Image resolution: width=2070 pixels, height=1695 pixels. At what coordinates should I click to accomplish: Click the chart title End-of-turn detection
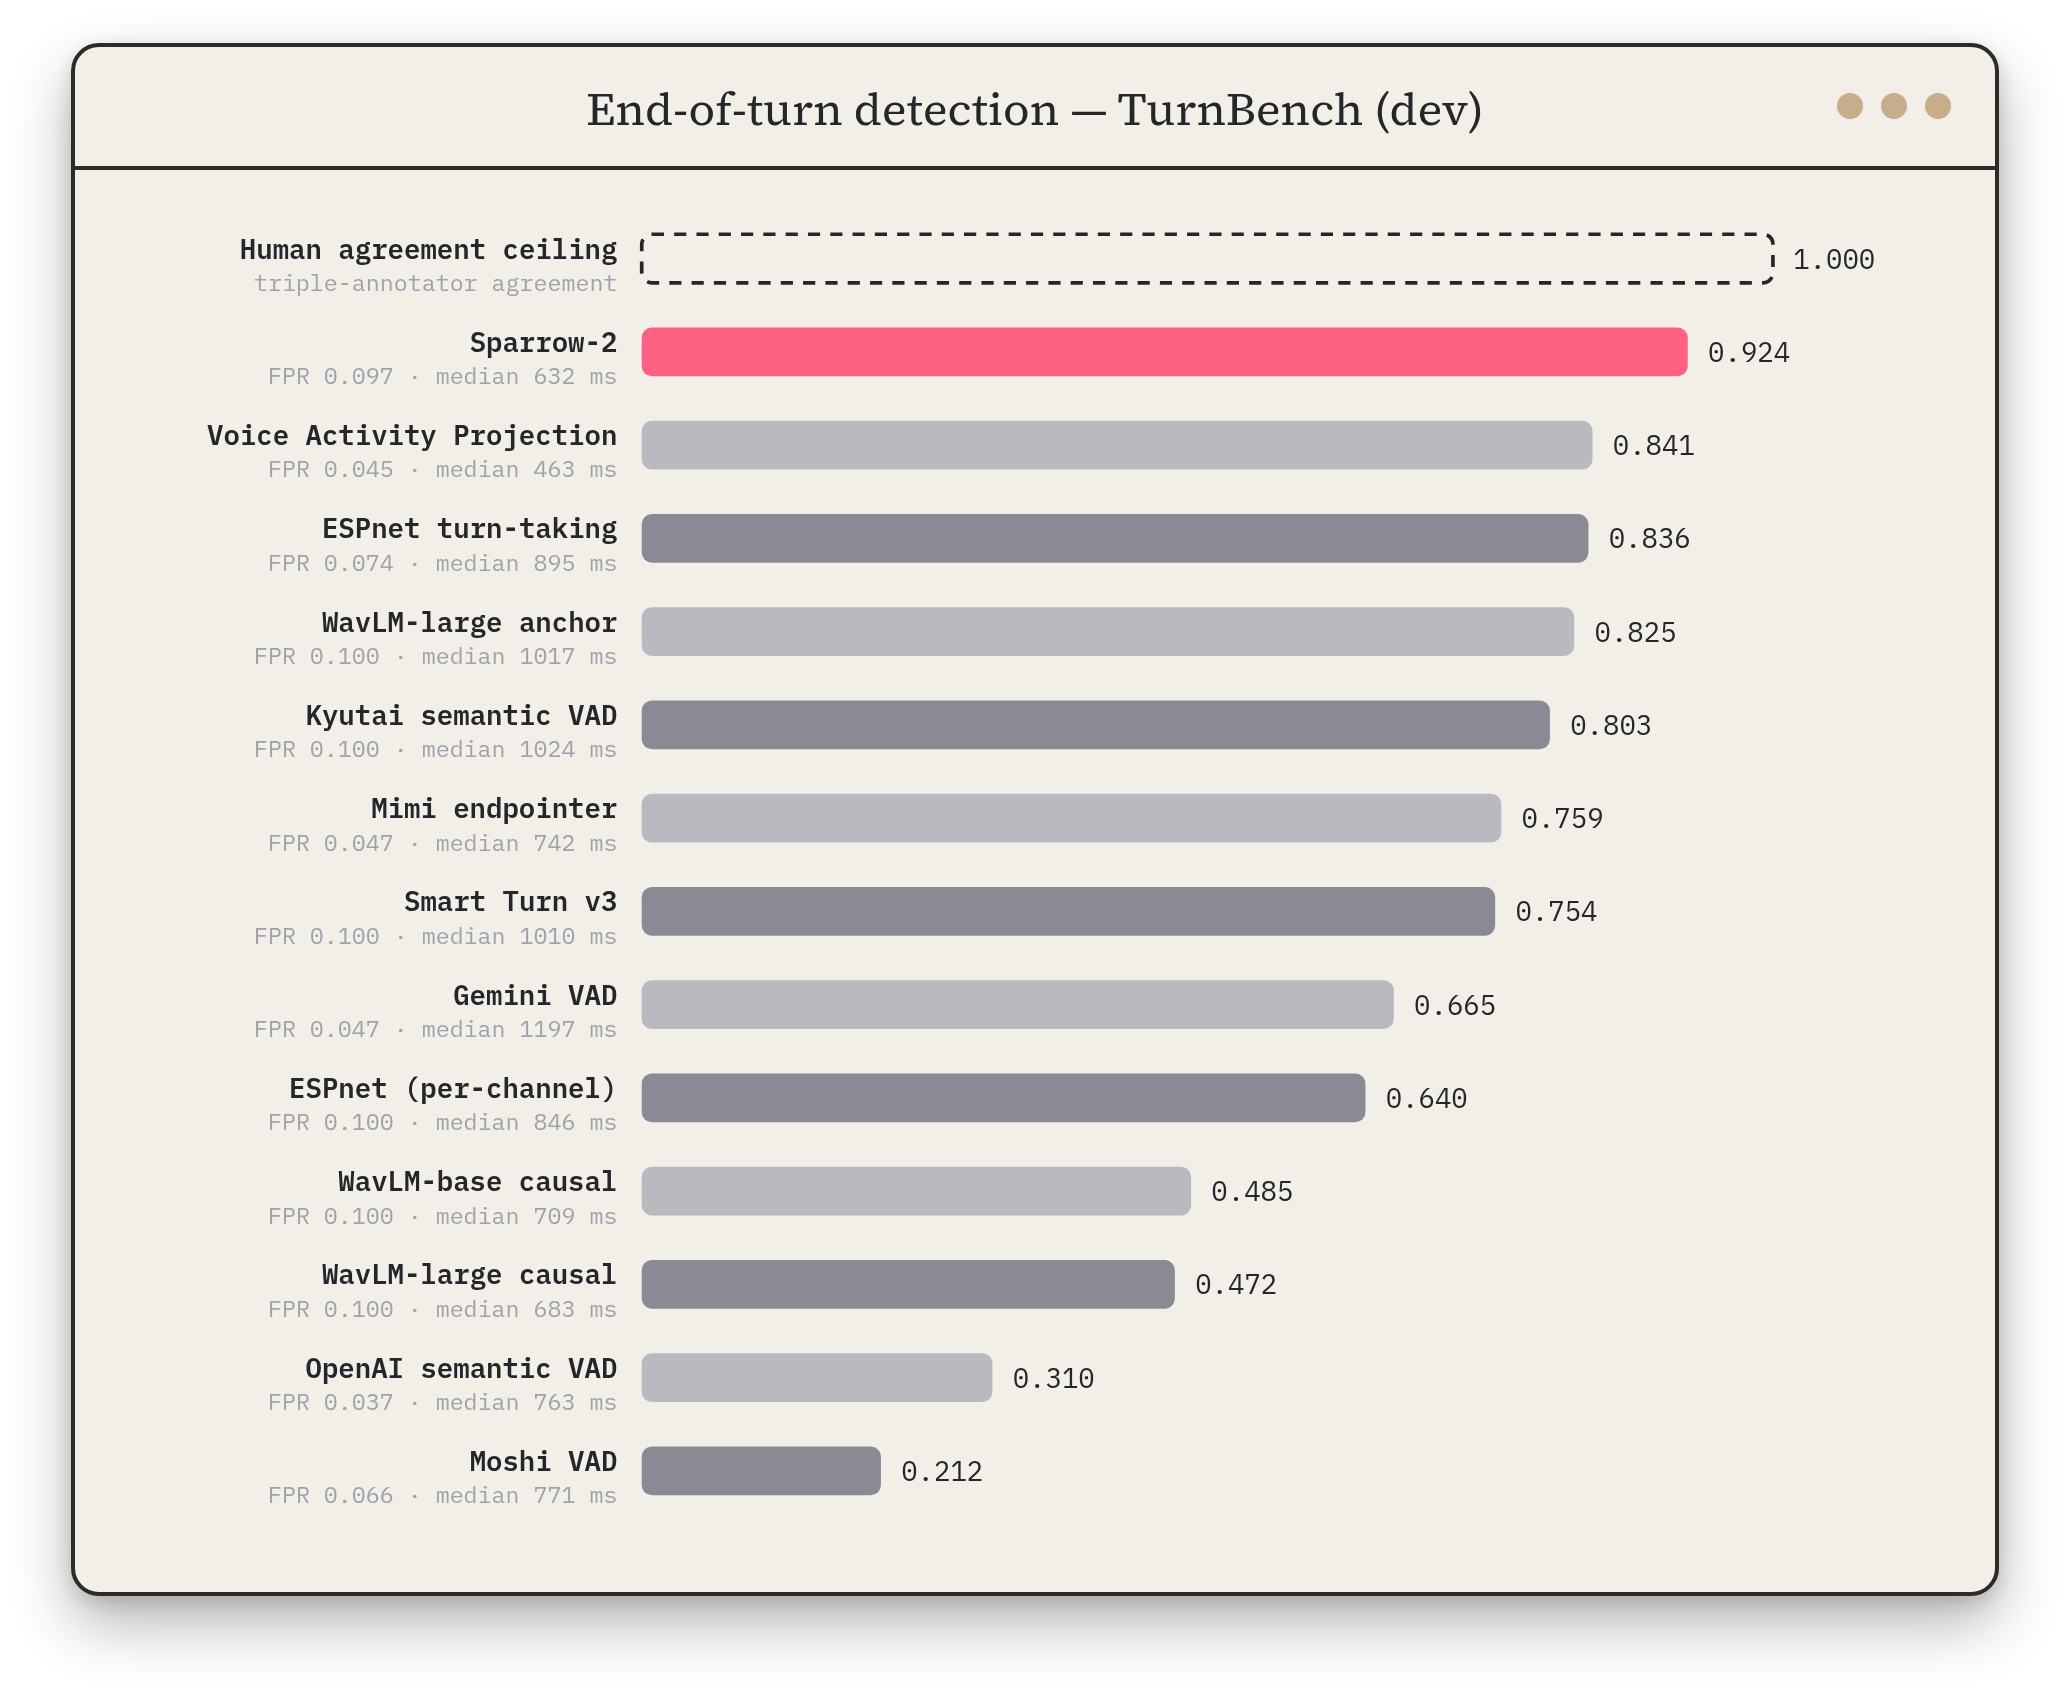(822, 110)
